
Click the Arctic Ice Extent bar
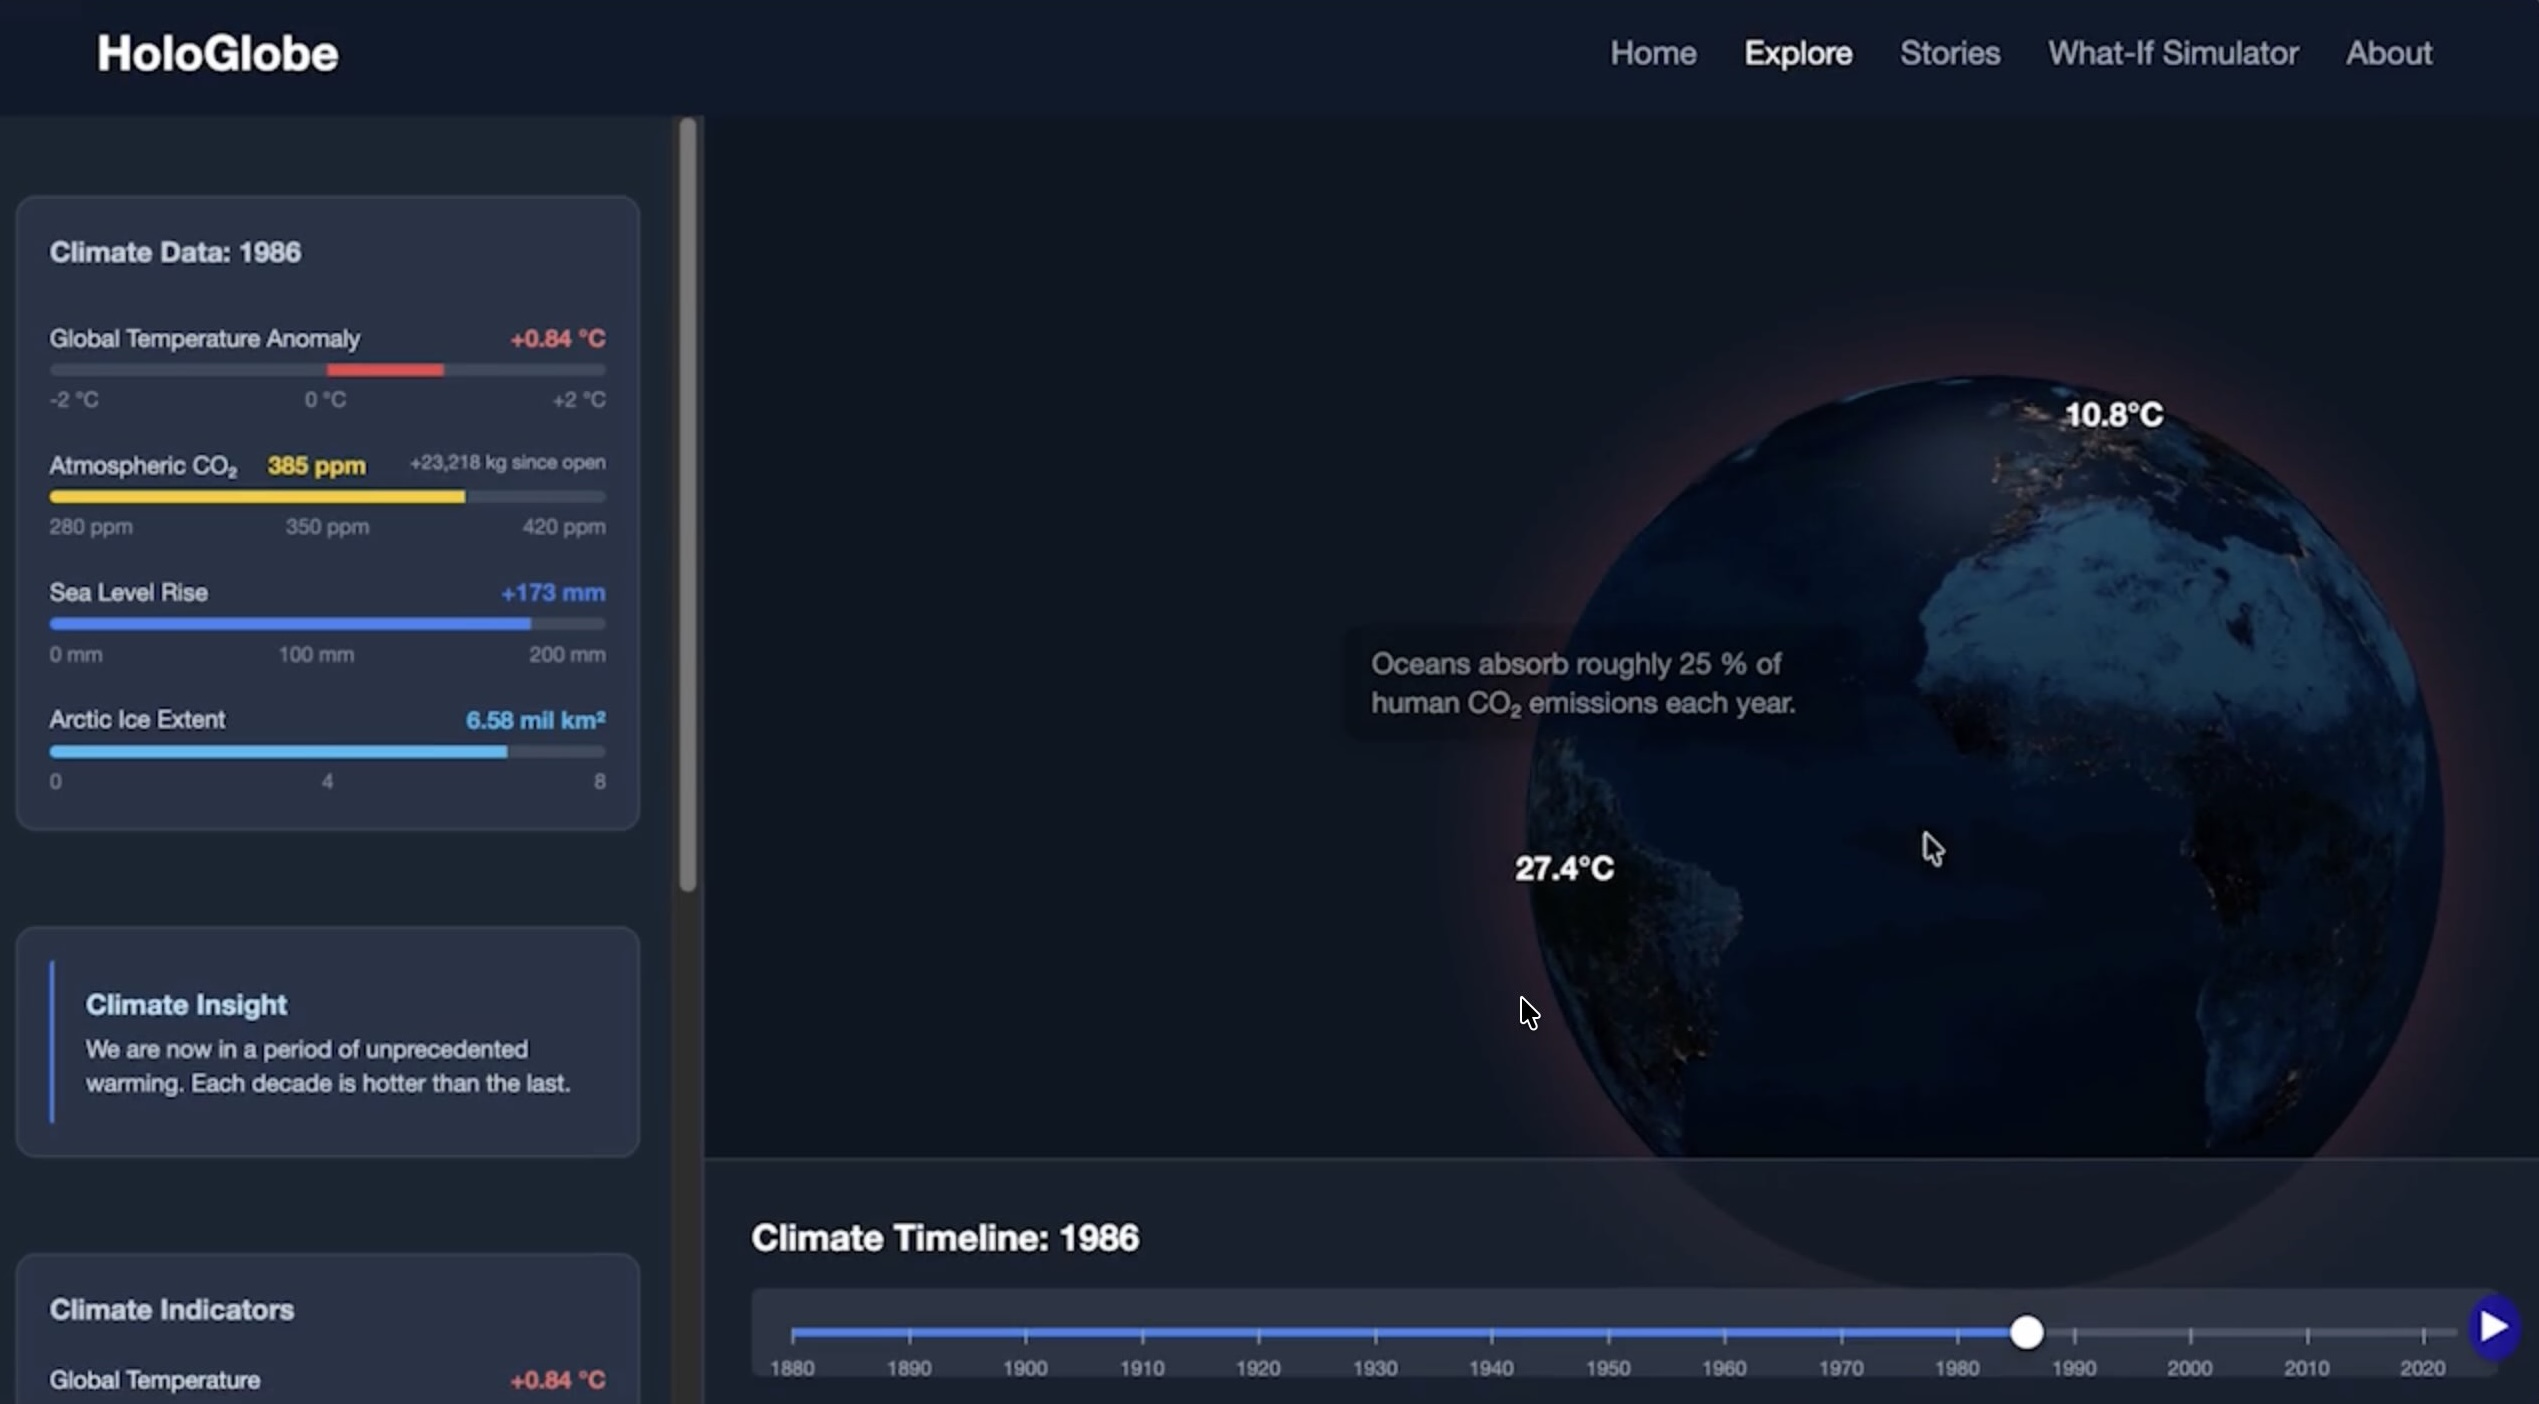(x=278, y=752)
